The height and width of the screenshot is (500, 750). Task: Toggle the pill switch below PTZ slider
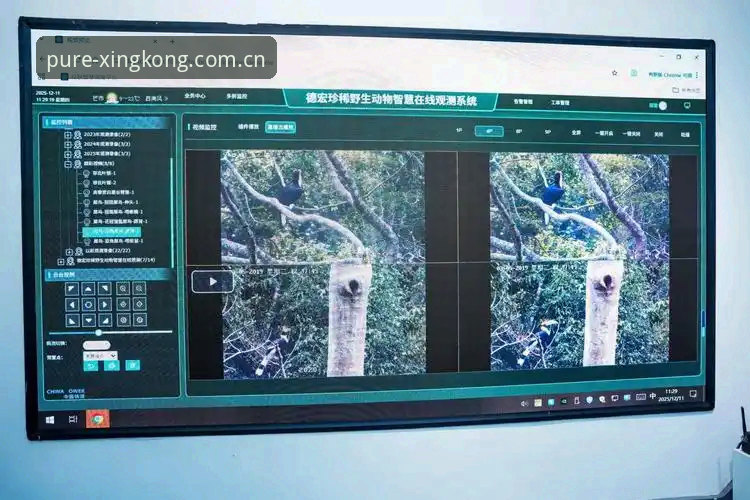click(96, 345)
